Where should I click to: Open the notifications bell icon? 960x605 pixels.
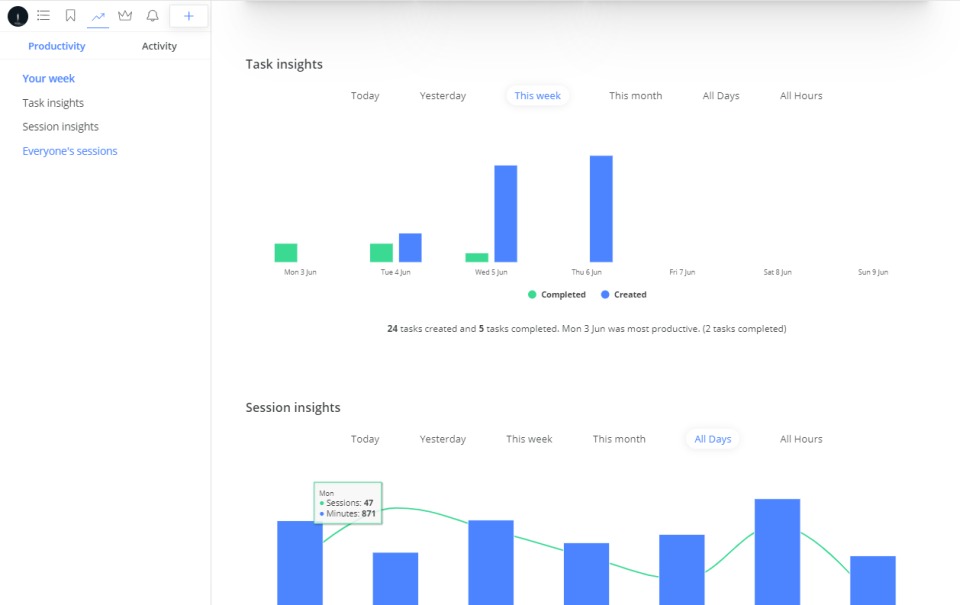(x=152, y=15)
